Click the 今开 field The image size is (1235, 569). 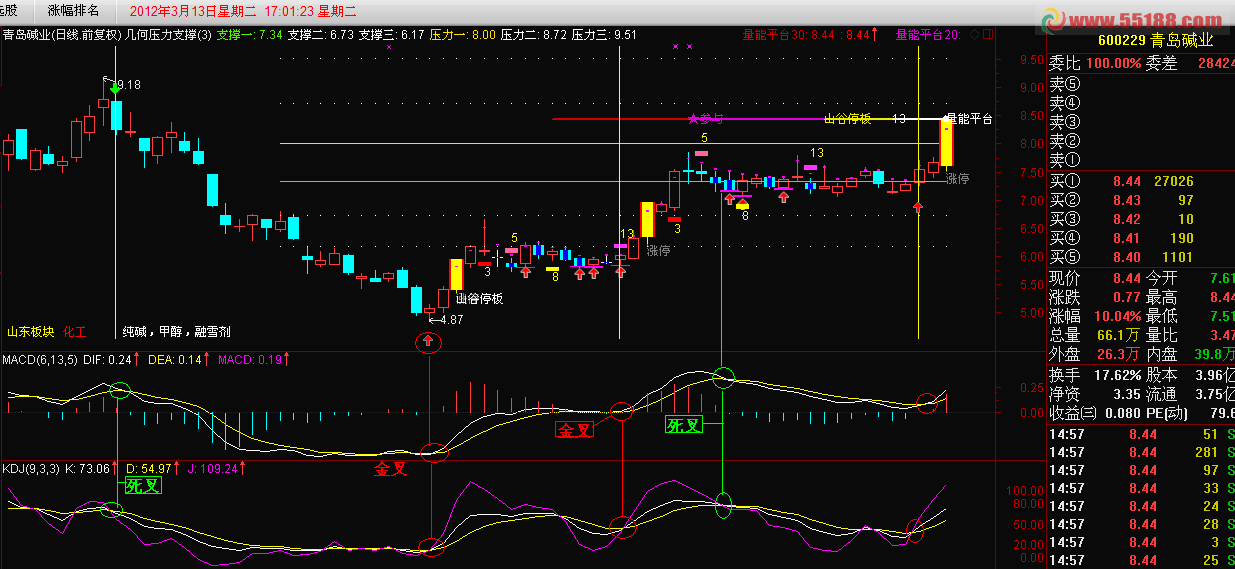pos(1190,278)
